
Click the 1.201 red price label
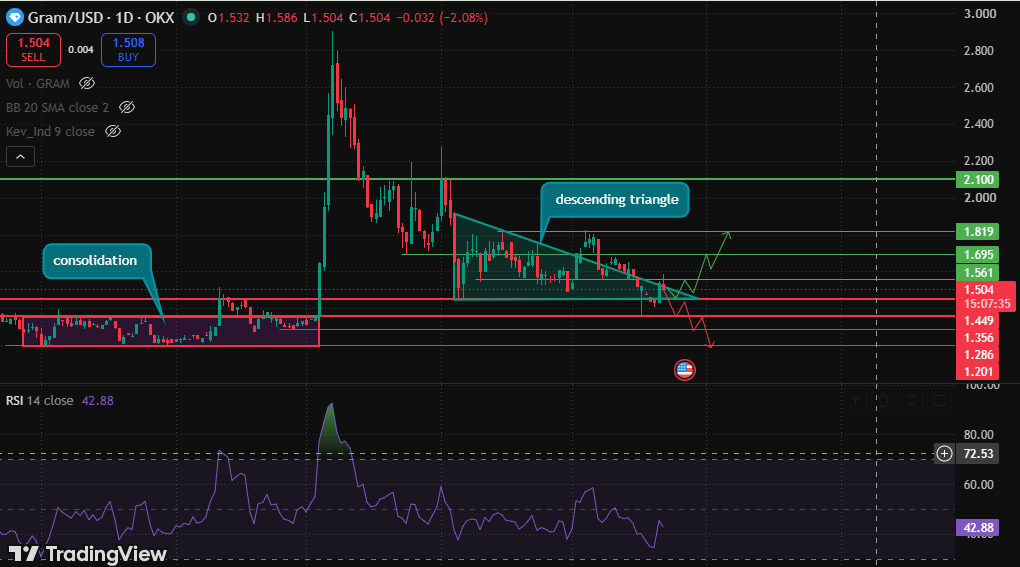[977, 371]
